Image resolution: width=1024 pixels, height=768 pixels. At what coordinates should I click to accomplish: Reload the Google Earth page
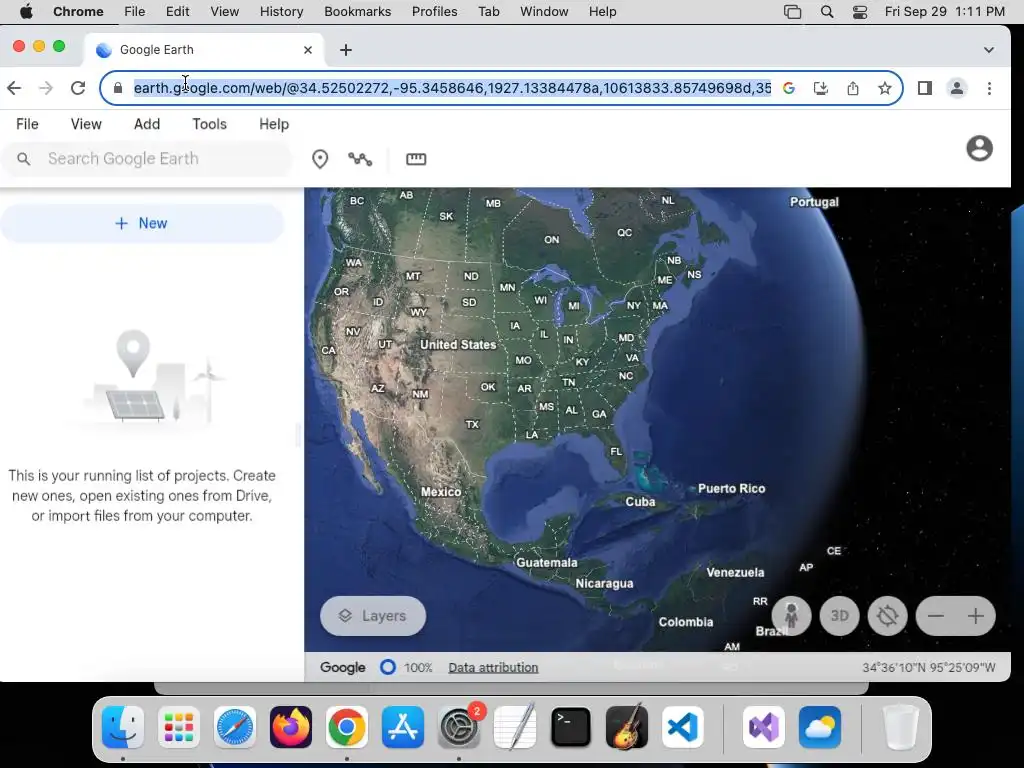point(78,88)
